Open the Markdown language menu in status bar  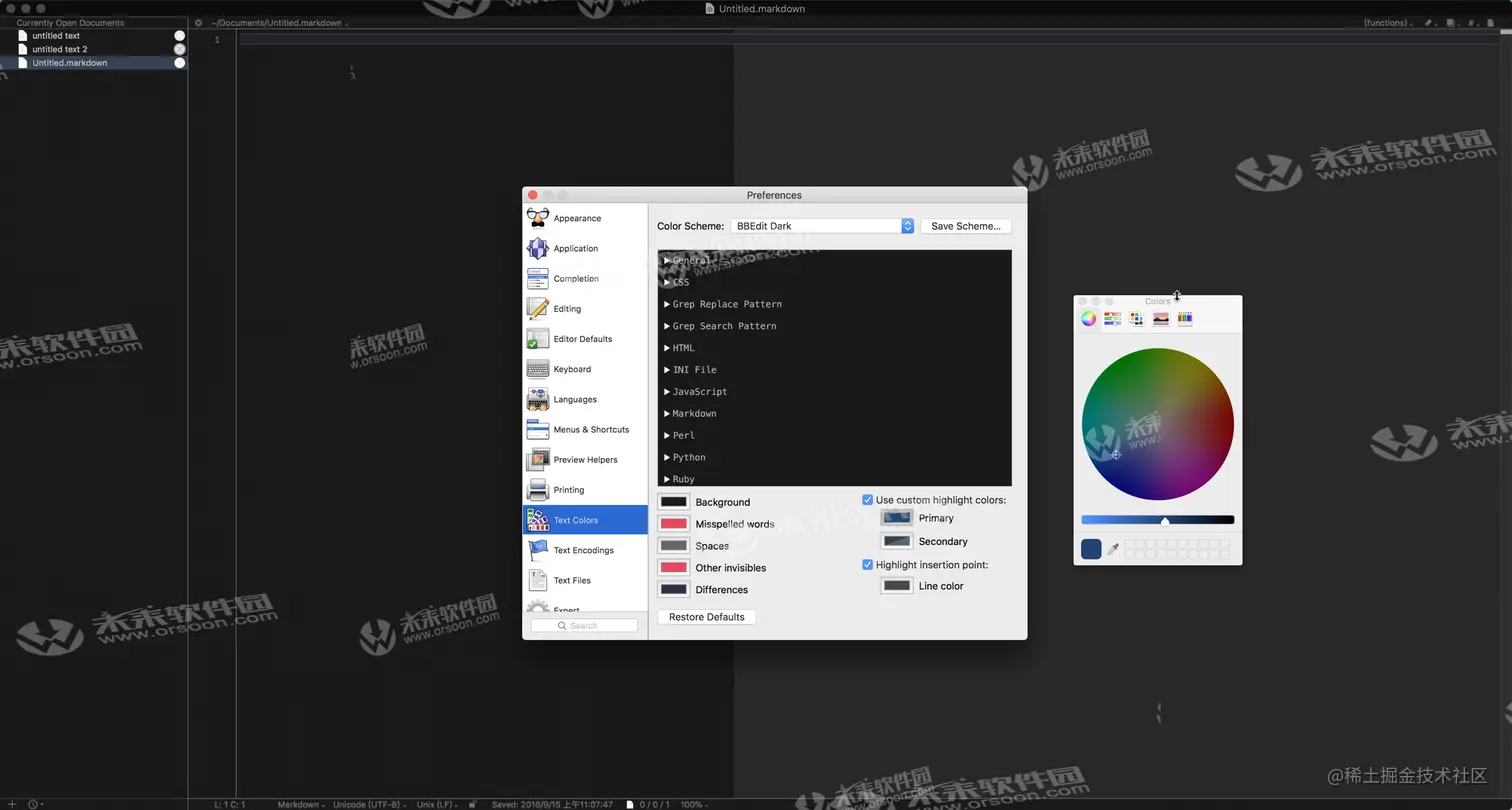301,804
